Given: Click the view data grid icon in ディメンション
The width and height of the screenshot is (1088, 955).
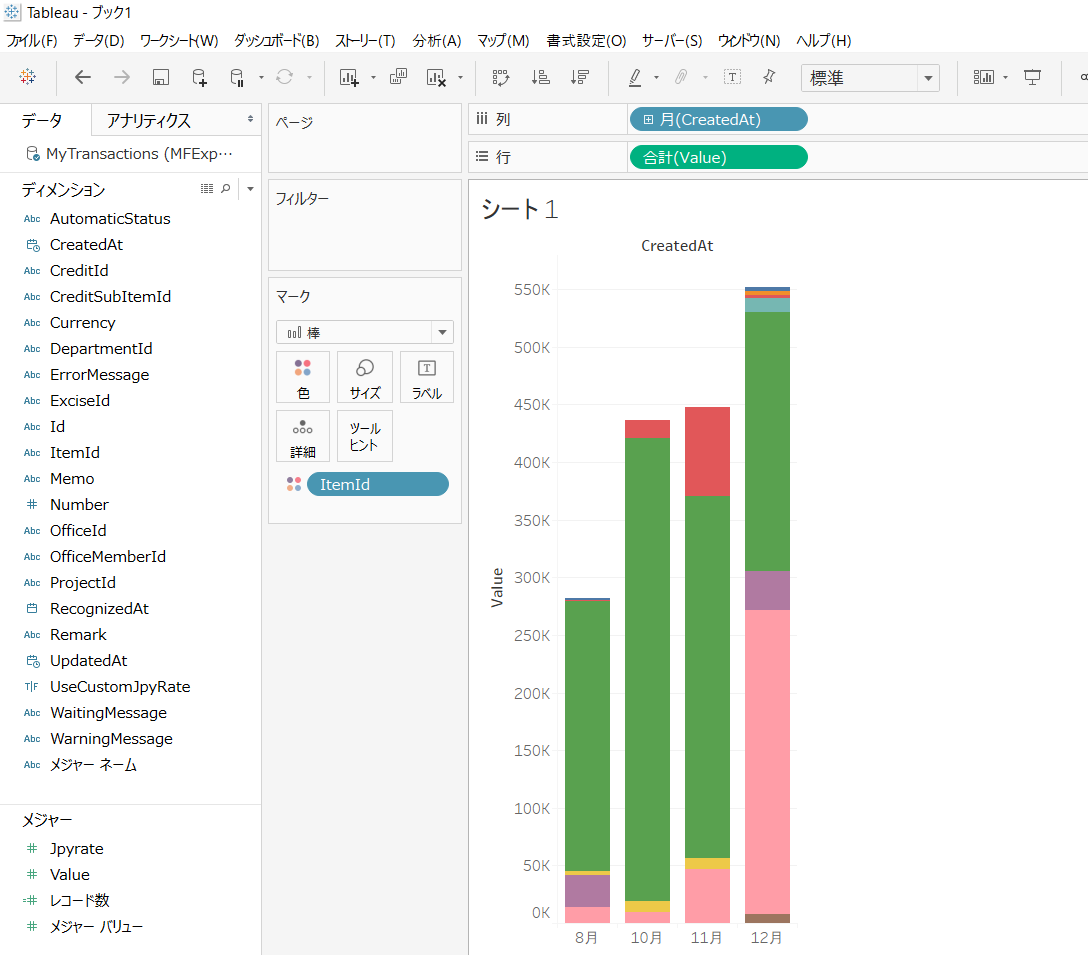Looking at the screenshot, I should [207, 188].
